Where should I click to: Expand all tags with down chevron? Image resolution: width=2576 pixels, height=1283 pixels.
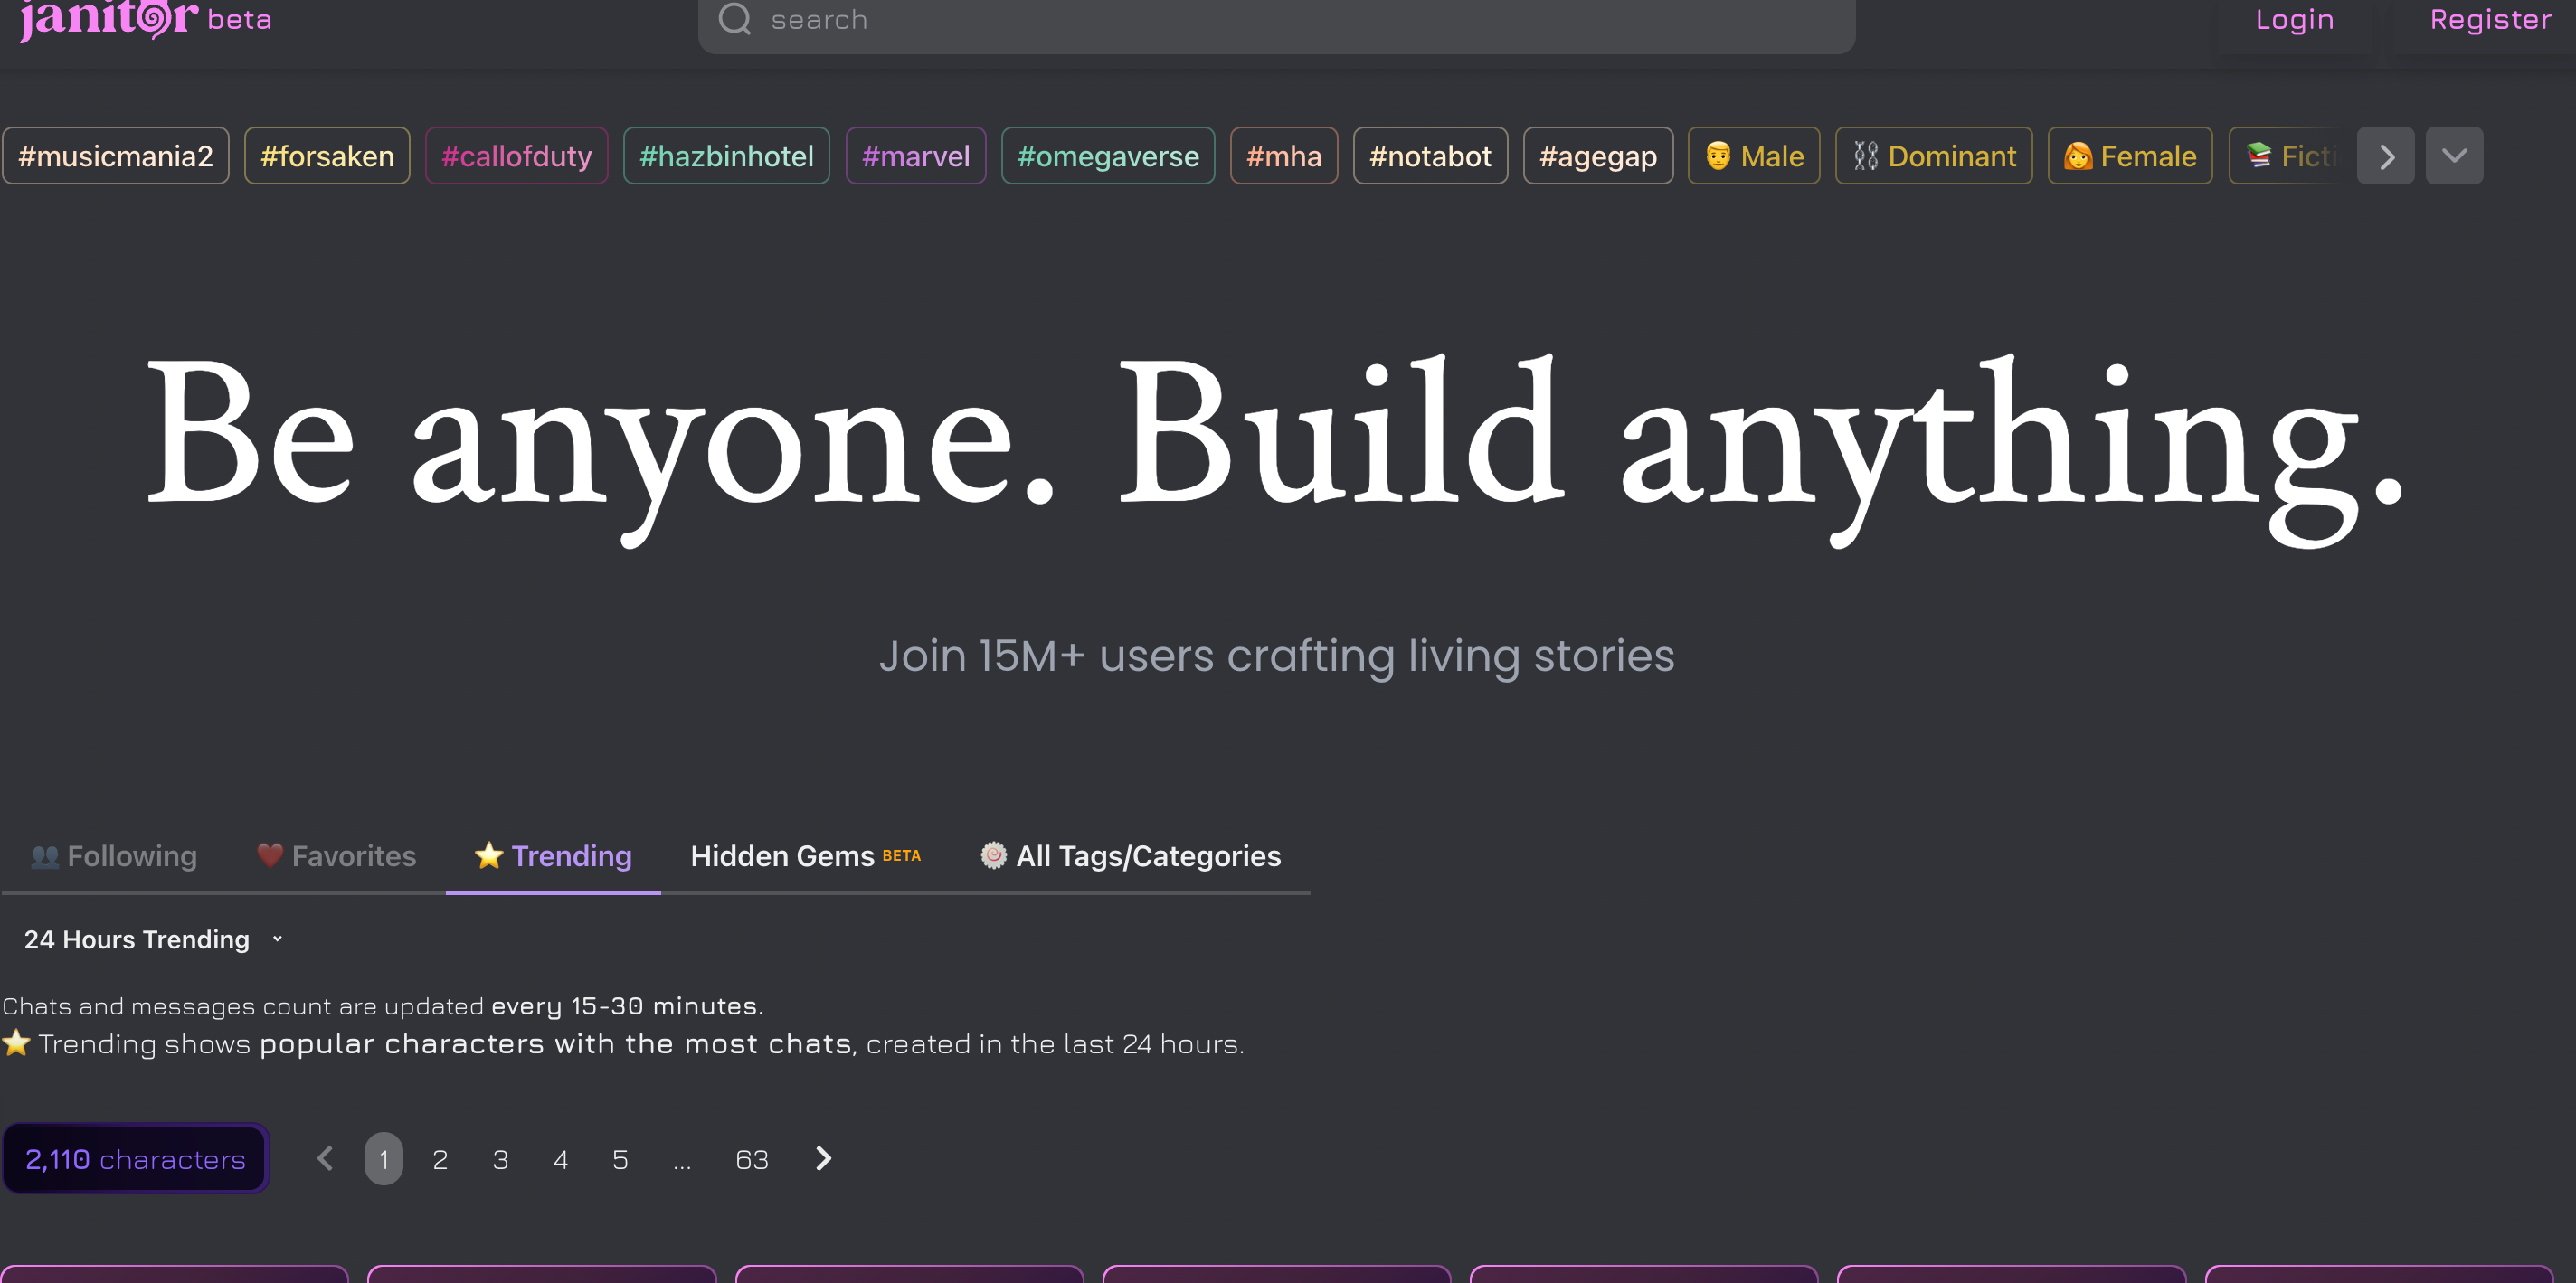click(2454, 156)
